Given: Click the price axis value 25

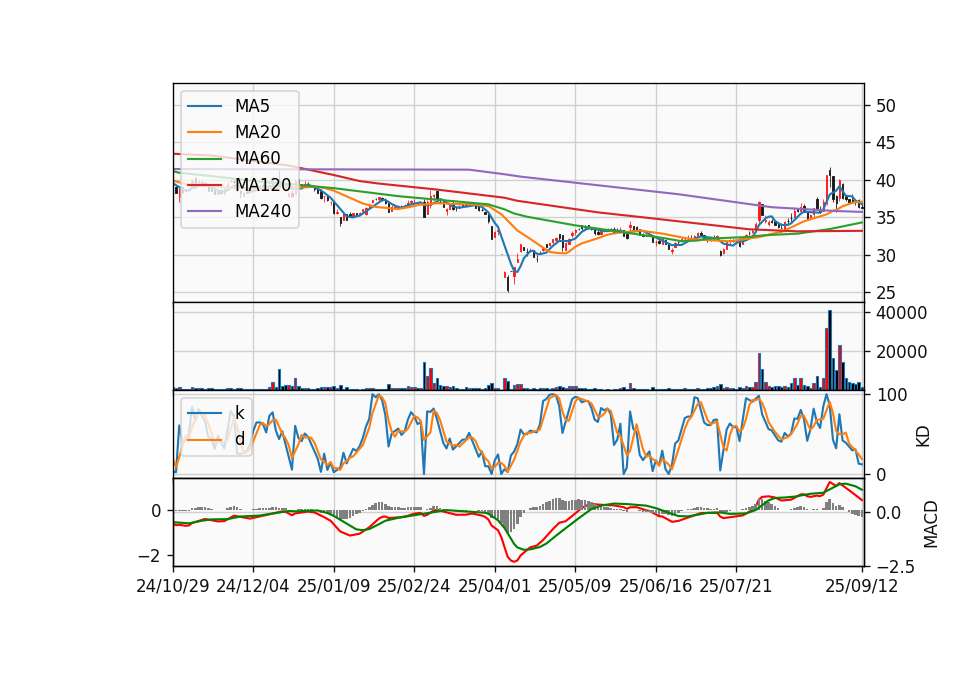Looking at the screenshot, I should tap(885, 293).
